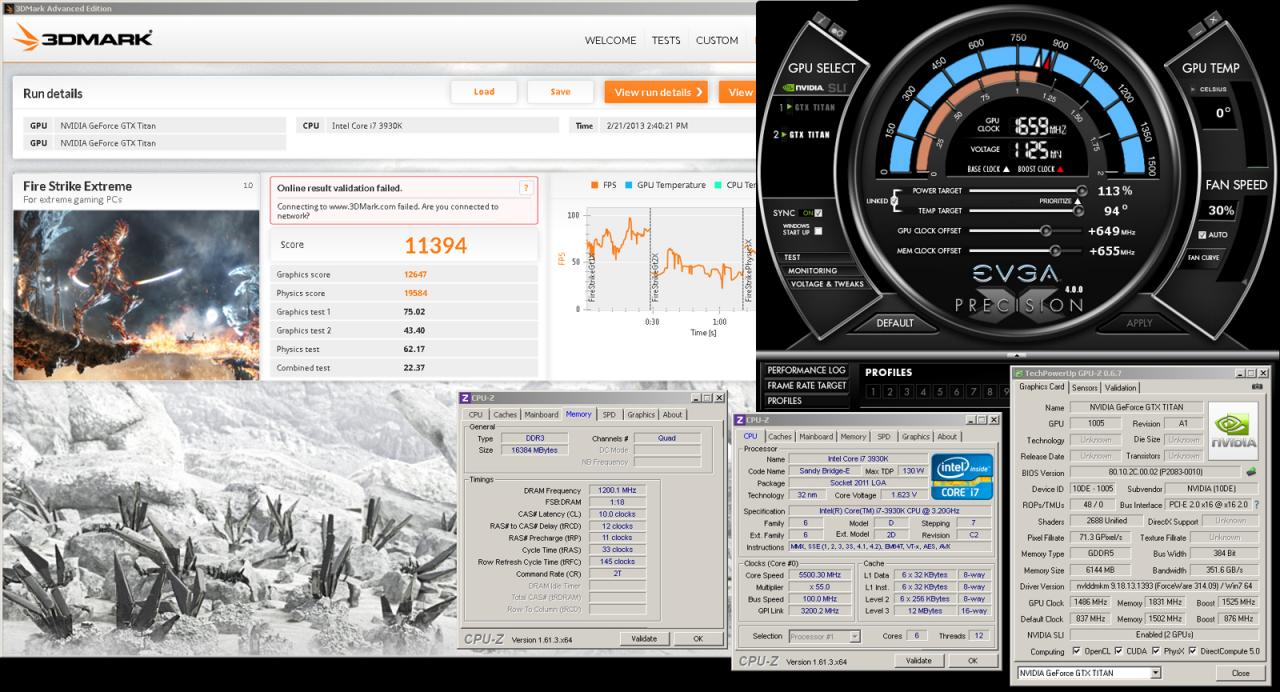The image size is (1280, 692).
Task: Toggle the OpenCL checkbox in GPU-Z
Action: [x=1076, y=651]
